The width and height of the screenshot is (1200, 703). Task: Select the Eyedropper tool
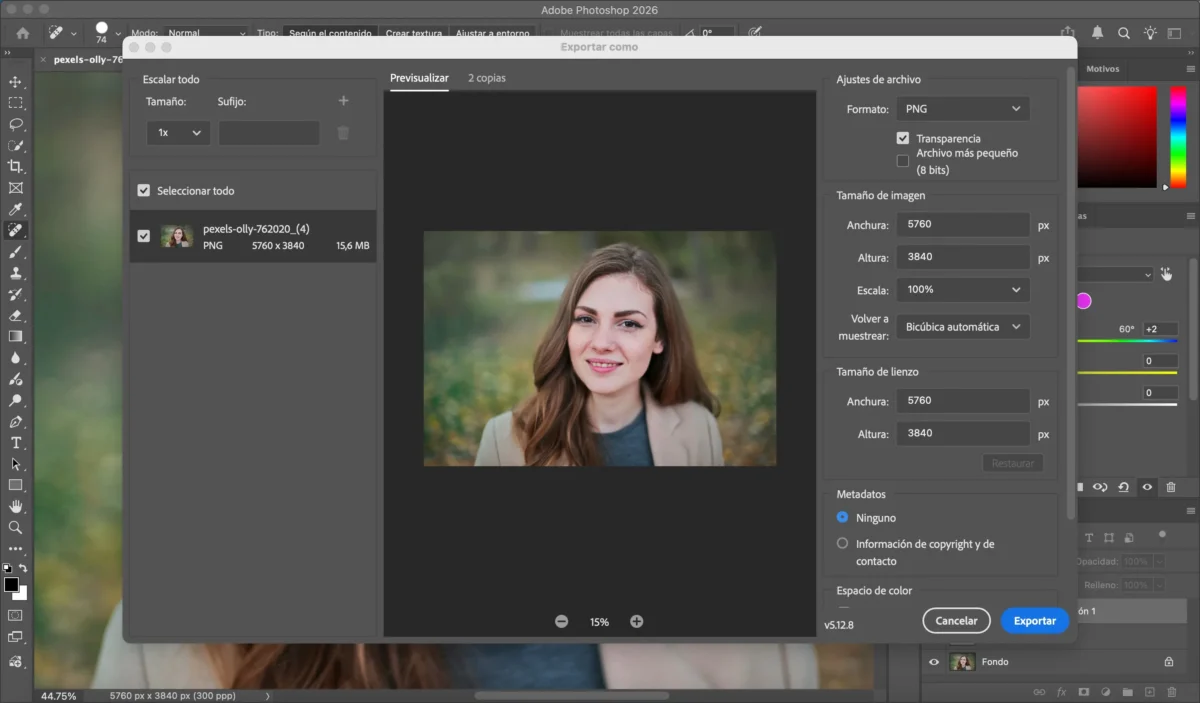pyautogui.click(x=15, y=209)
